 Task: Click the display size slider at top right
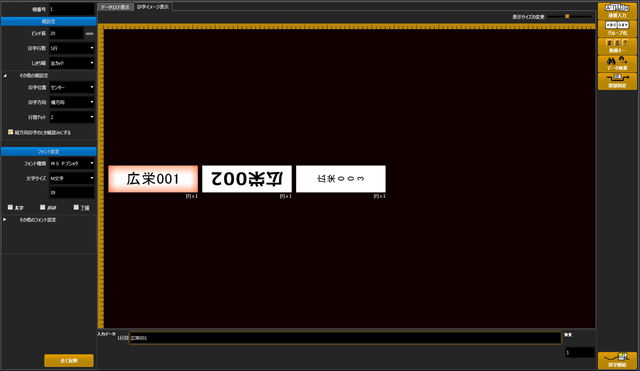pyautogui.click(x=570, y=16)
